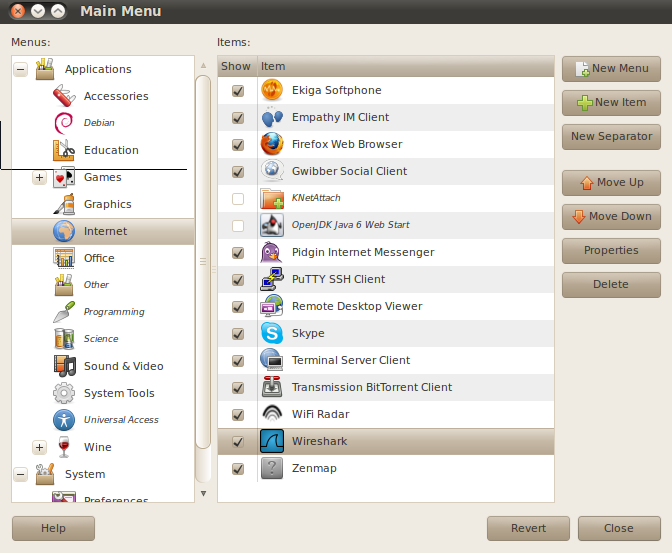Open the System Tools menu category
Viewport: 672px width, 553px height.
(x=118, y=393)
